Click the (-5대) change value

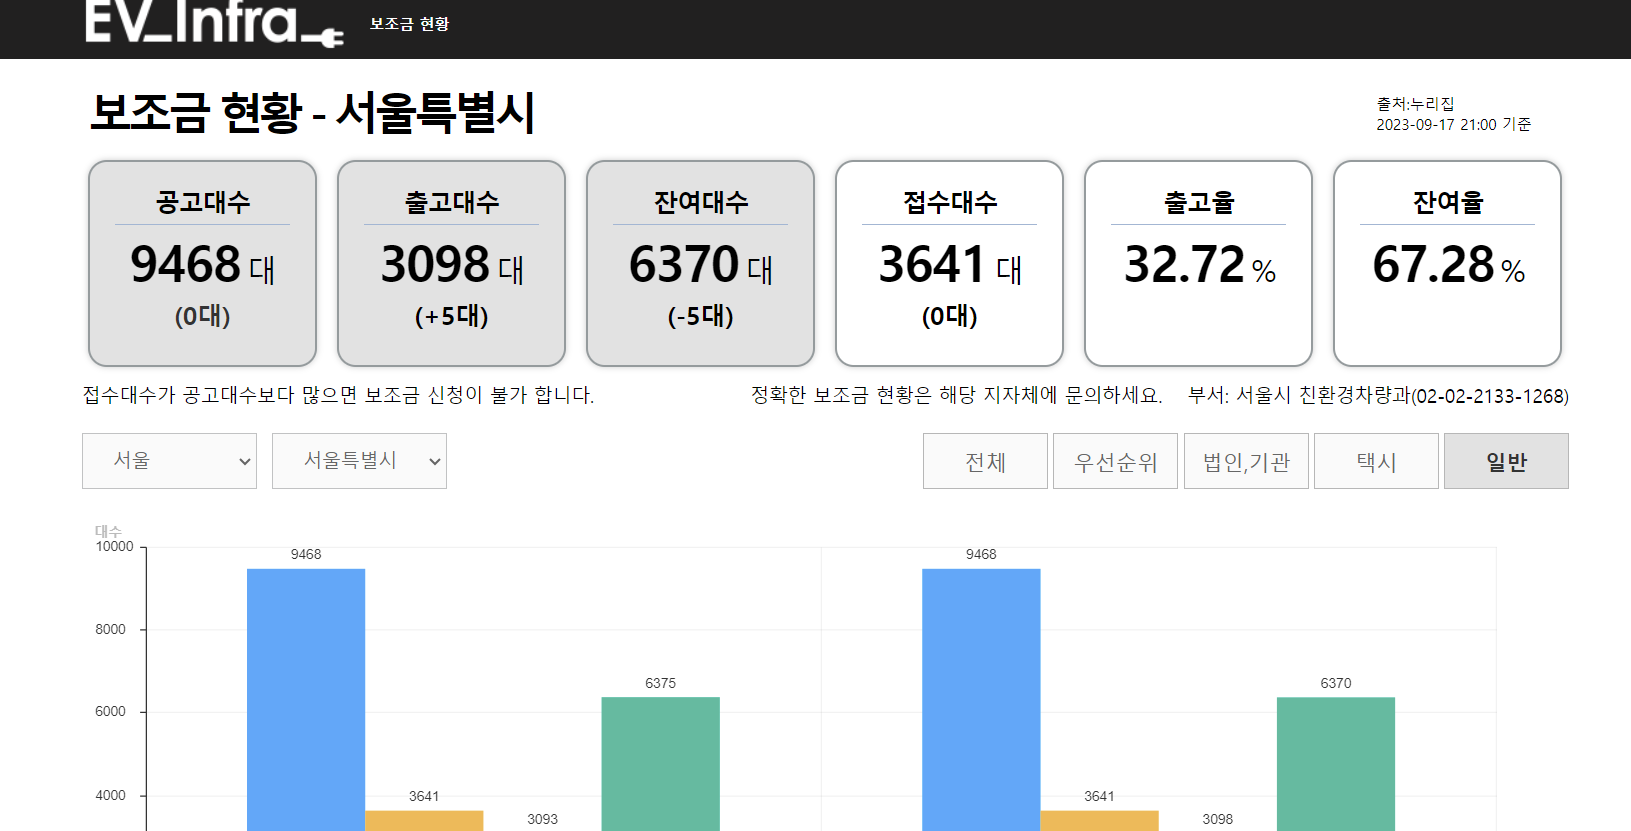coord(700,316)
